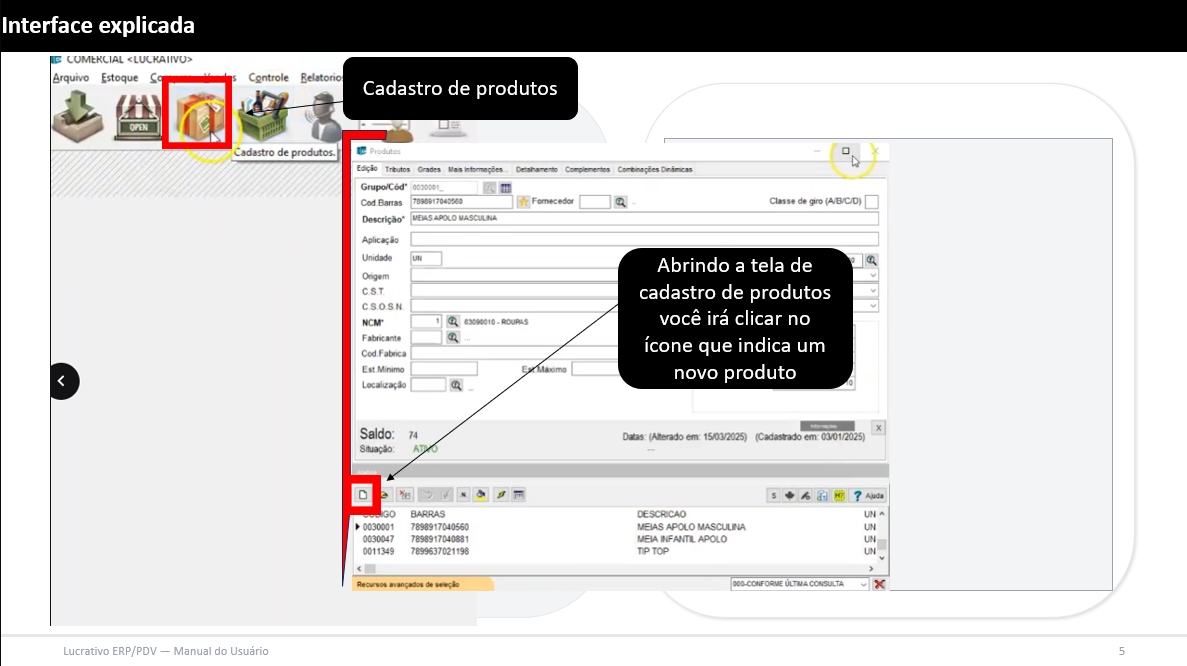Click the blue question mark Ajuda icon
The image size is (1187, 666).
click(856, 495)
